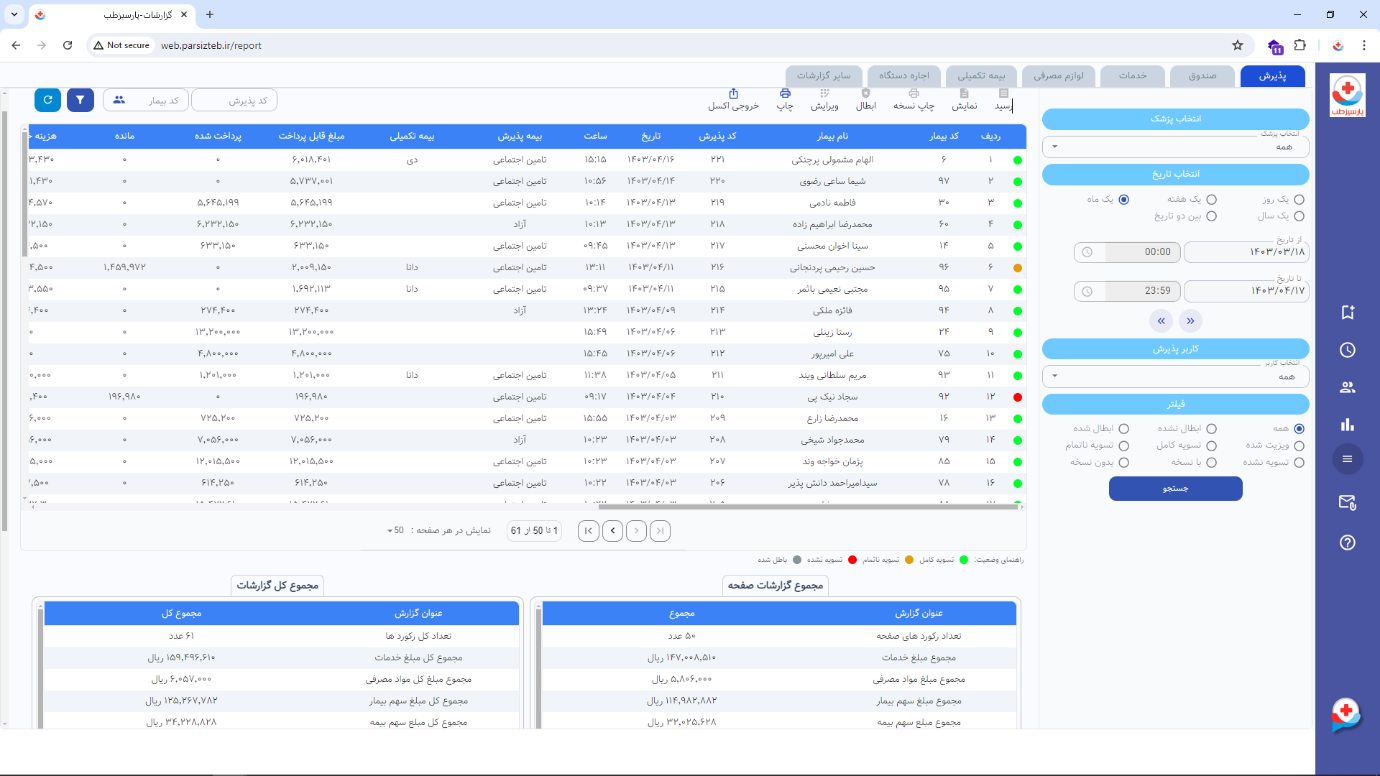Viewport: 1380px width, 776px height.
Task: Open the mail envelope sidebar icon
Action: (1347, 502)
